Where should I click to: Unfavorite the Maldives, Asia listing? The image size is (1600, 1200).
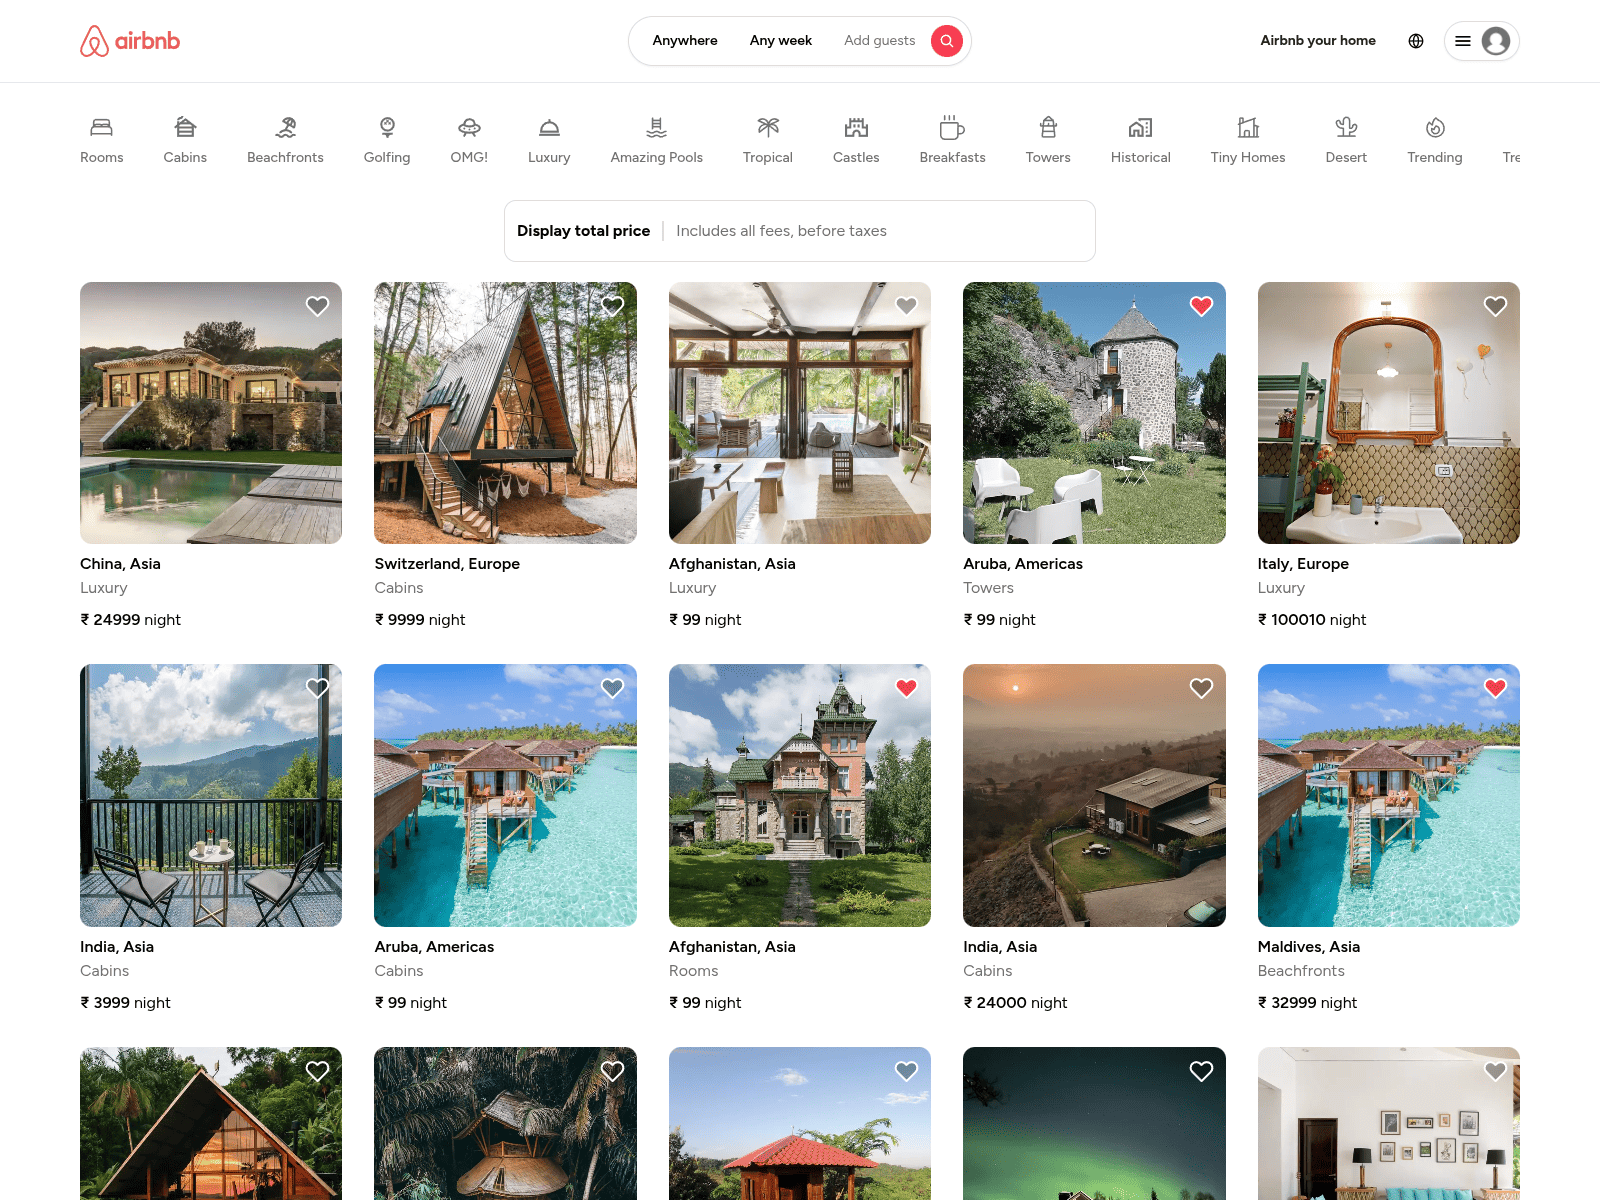coord(1495,688)
